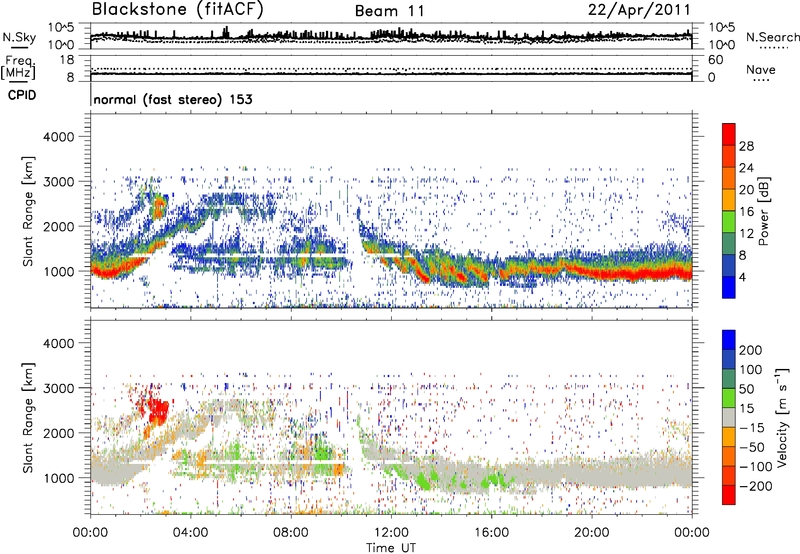
Task: Click the velocity scale value '200'
Action: tap(751, 350)
